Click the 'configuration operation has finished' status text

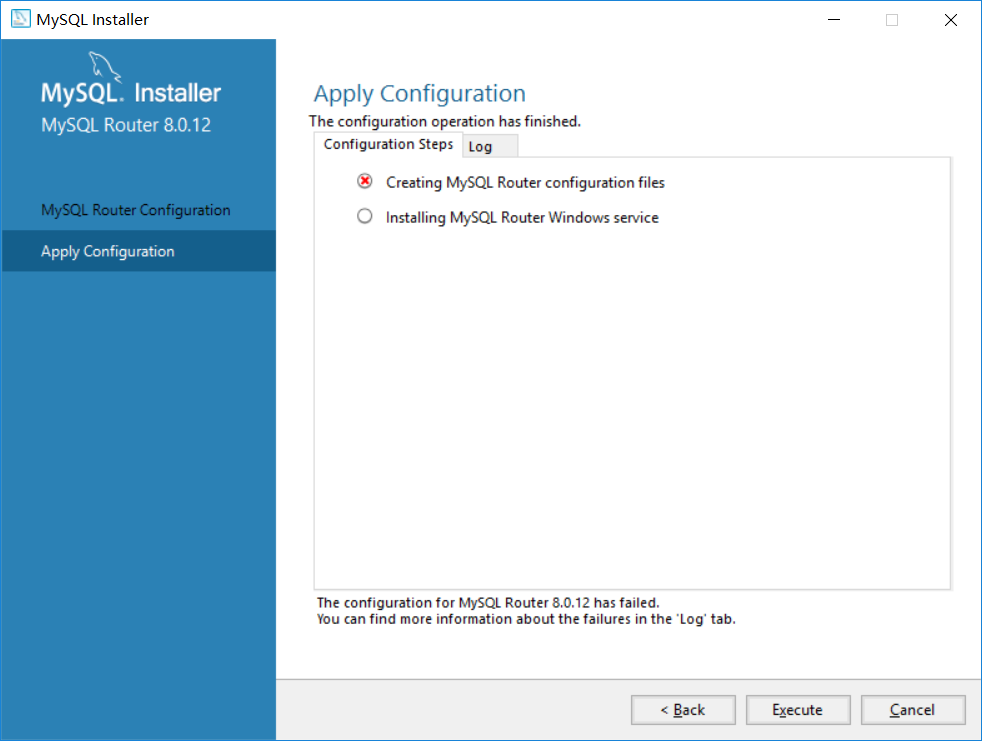pyautogui.click(x=445, y=121)
